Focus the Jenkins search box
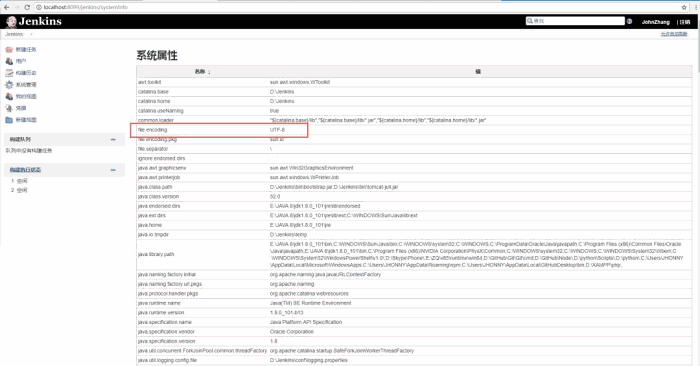The width and height of the screenshot is (700, 366). pyautogui.click(x=575, y=21)
